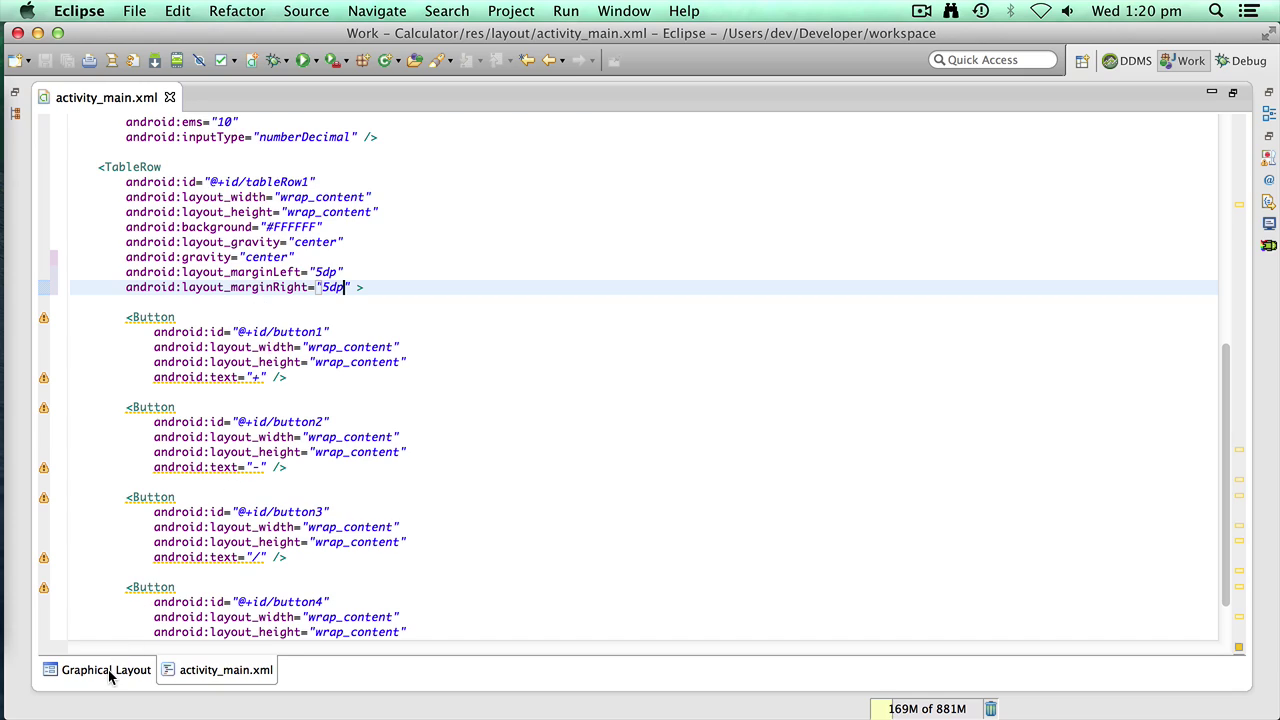Viewport: 1280px width, 720px height.
Task: Open the Declaration view icon
Action: (1268, 202)
